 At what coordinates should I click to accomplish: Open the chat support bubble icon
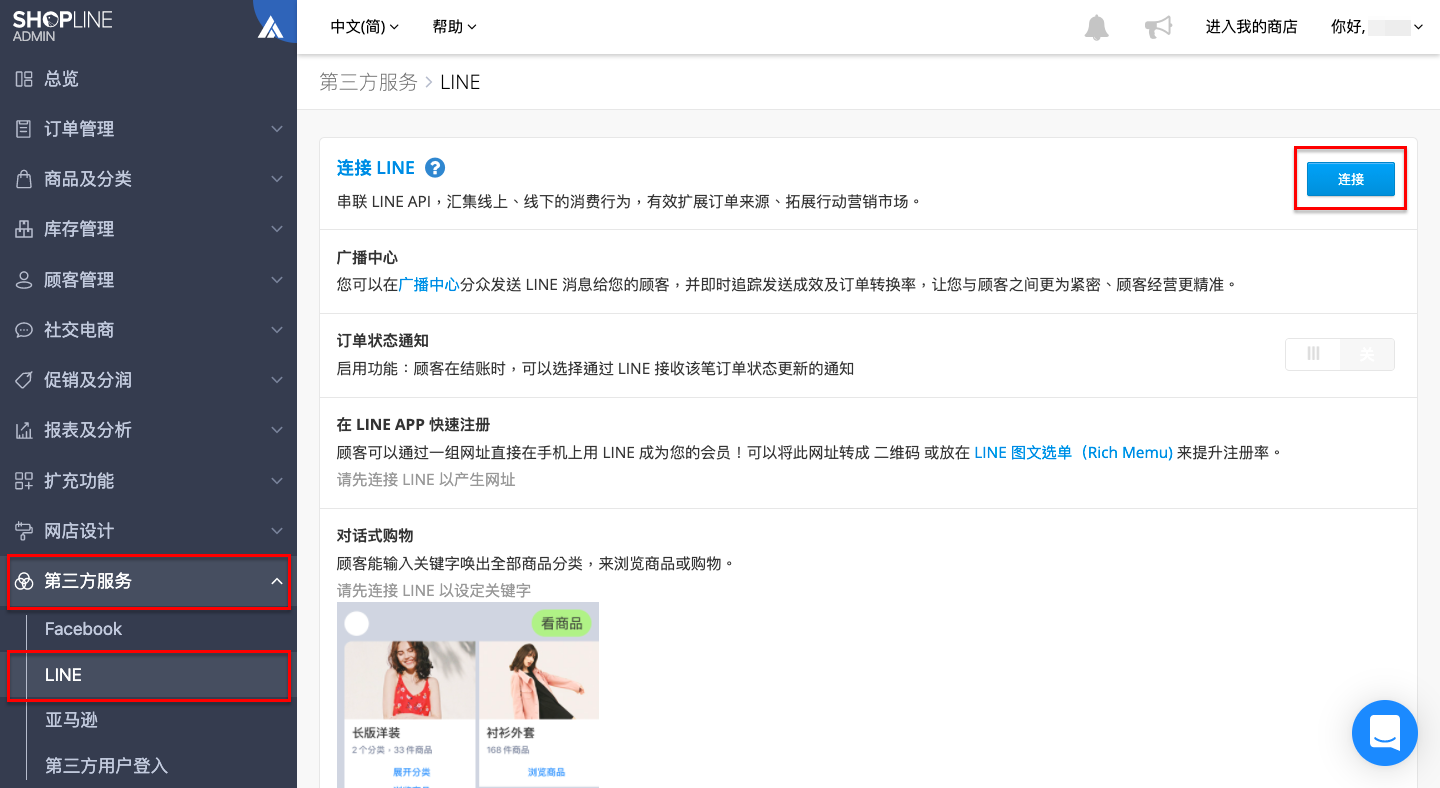click(x=1385, y=733)
